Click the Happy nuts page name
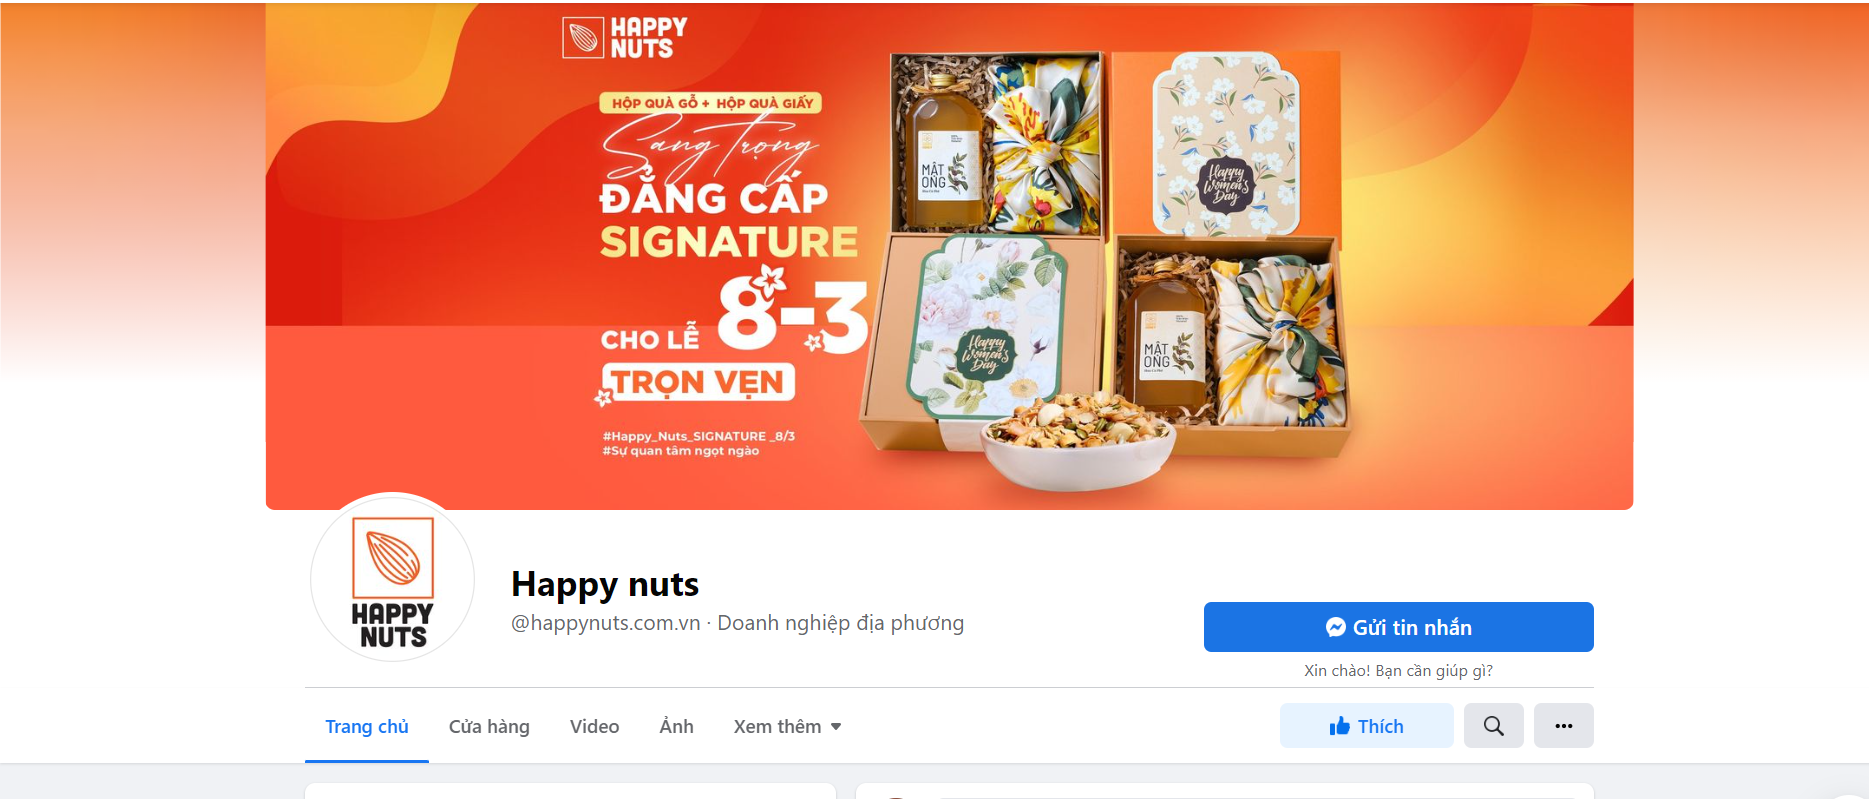 tap(605, 584)
